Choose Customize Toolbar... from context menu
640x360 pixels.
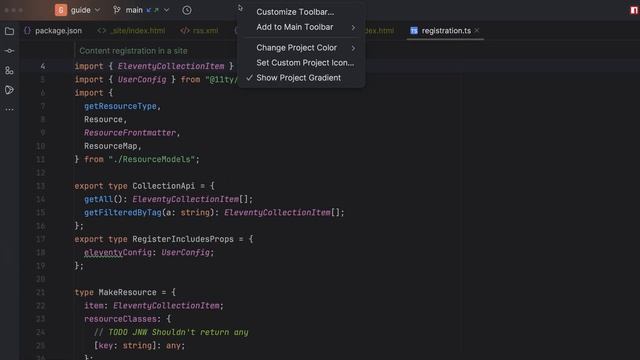pyautogui.click(x=301, y=12)
